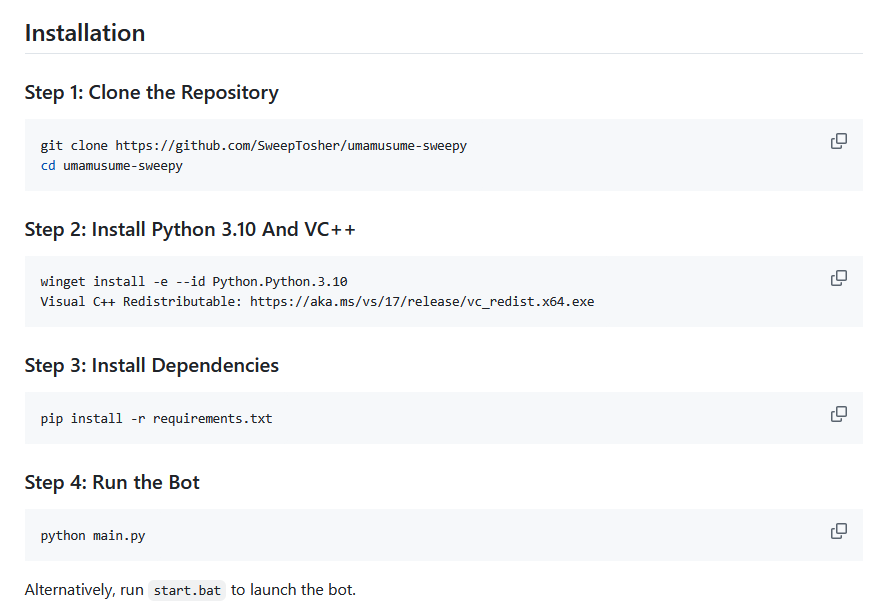This screenshot has height=607, width=882.
Task: Click the winget install Python.Python.3.10 line
Action: tap(194, 282)
